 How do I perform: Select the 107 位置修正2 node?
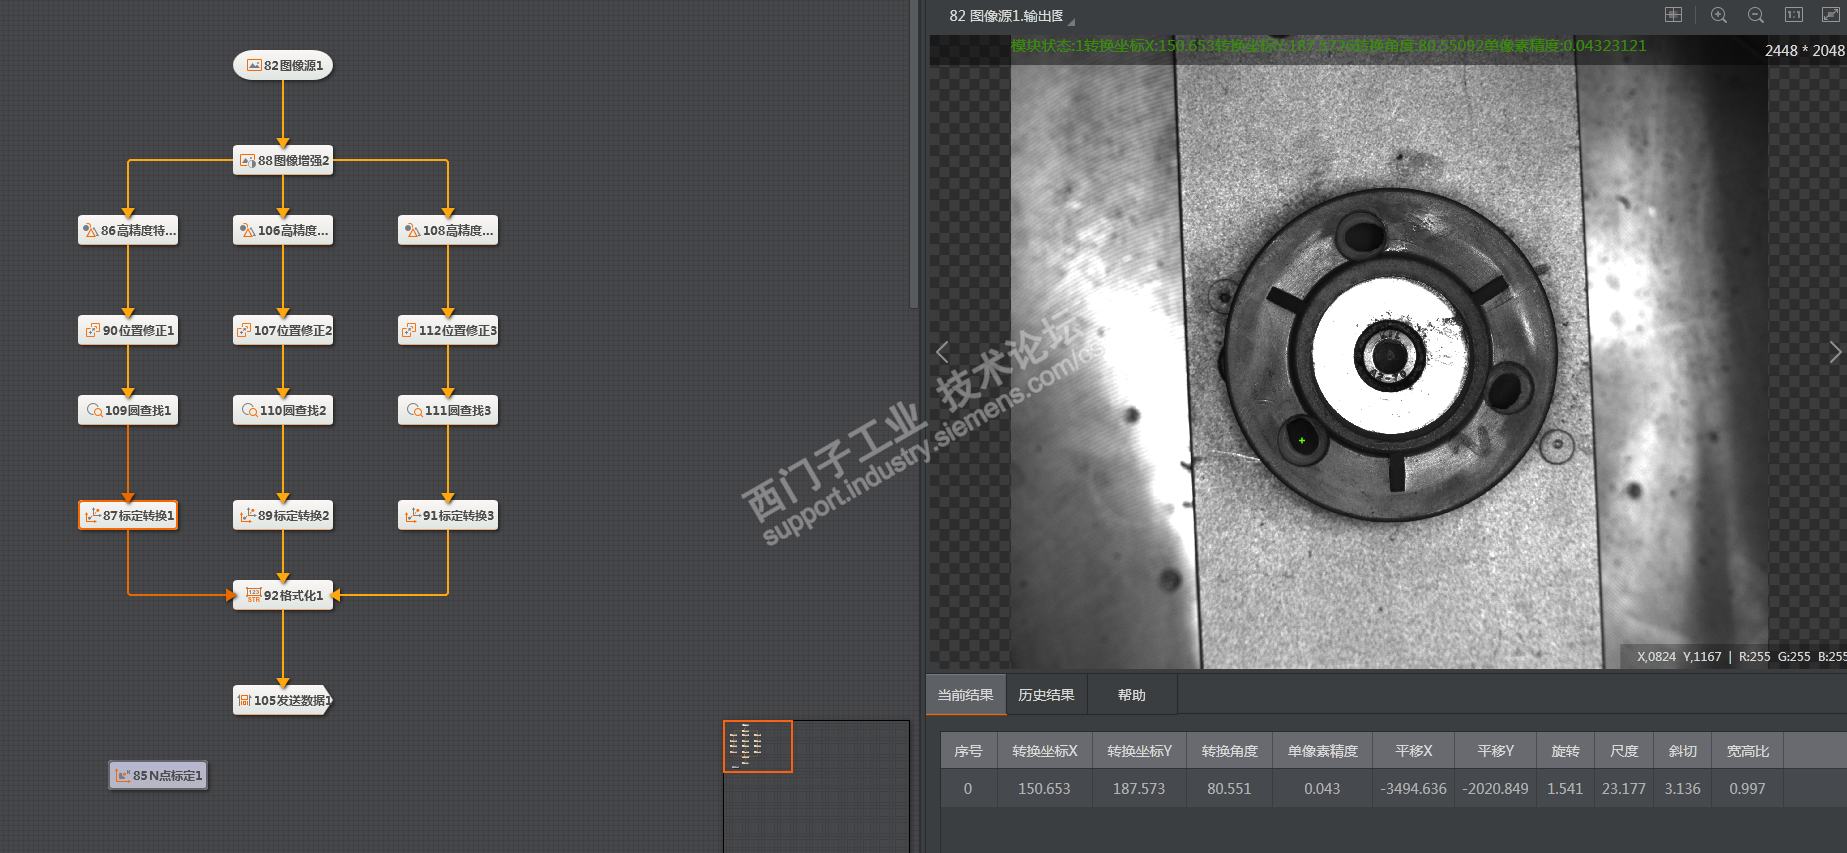(x=283, y=330)
